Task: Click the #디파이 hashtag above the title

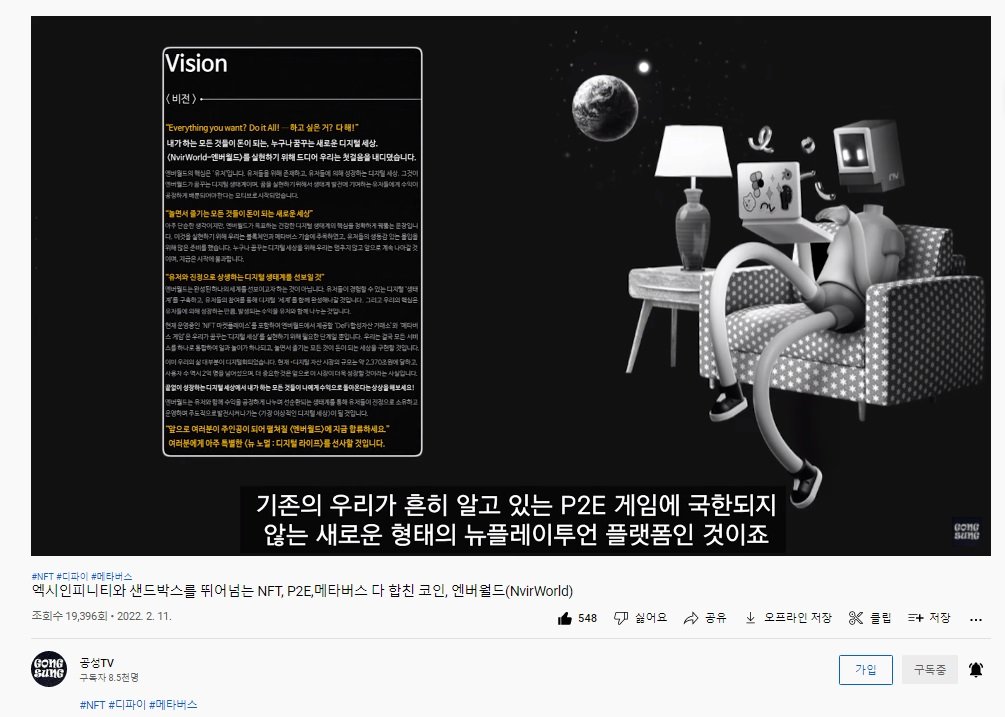Action: click(x=72, y=576)
